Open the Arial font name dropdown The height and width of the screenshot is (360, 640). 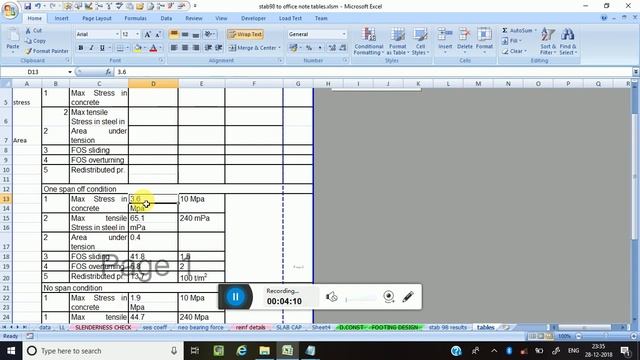(x=117, y=34)
